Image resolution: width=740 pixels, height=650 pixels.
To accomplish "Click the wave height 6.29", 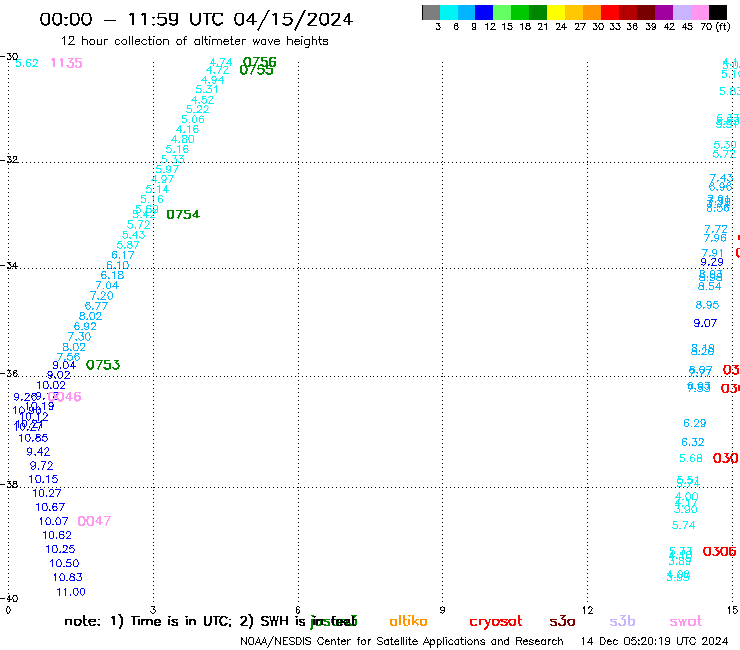I will (695, 423).
